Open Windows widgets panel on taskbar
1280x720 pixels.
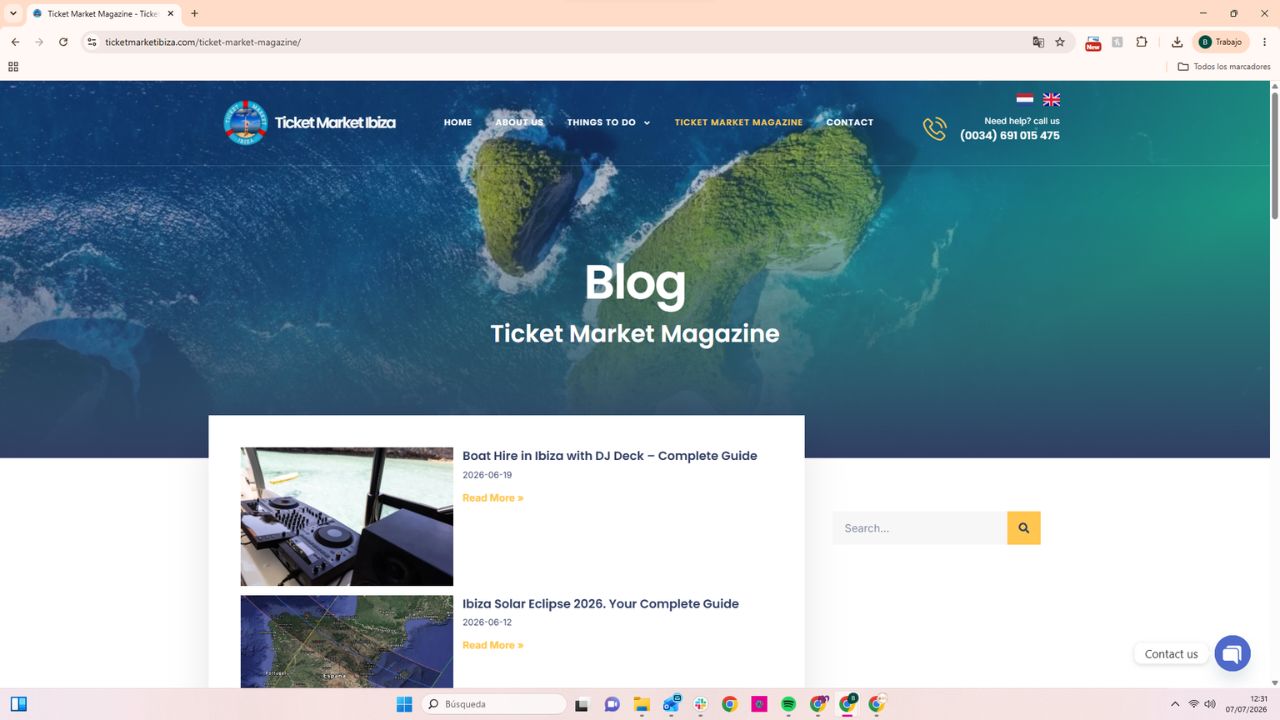(x=18, y=704)
